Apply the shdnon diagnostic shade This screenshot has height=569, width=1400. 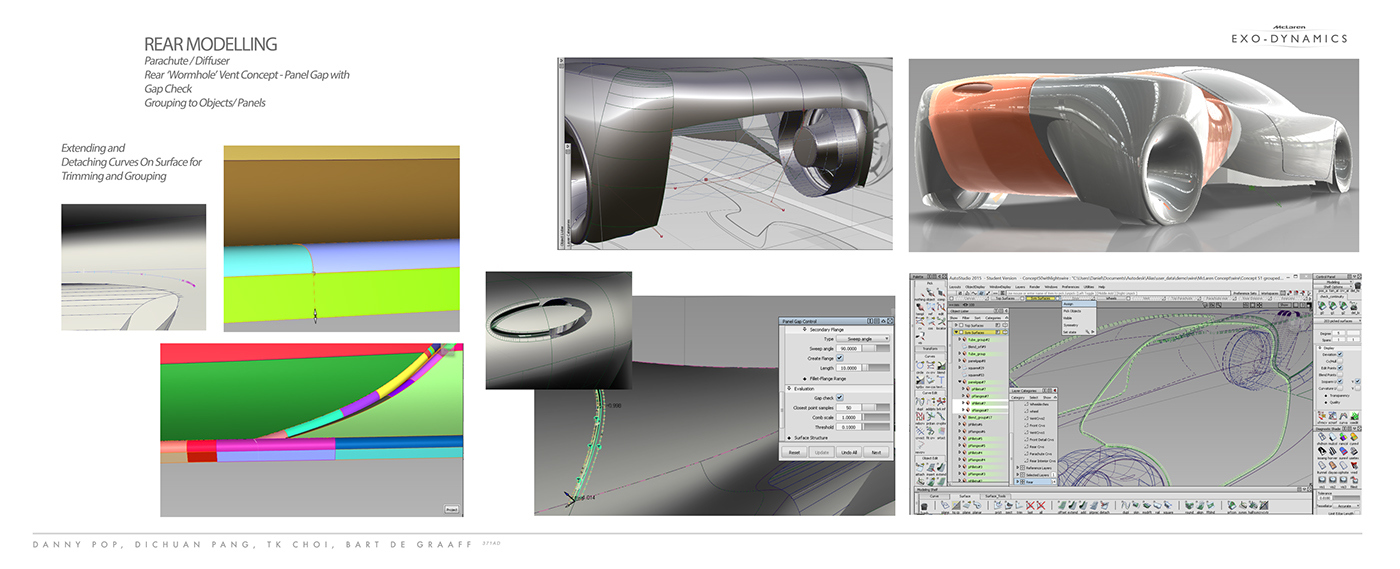[x=1322, y=438]
